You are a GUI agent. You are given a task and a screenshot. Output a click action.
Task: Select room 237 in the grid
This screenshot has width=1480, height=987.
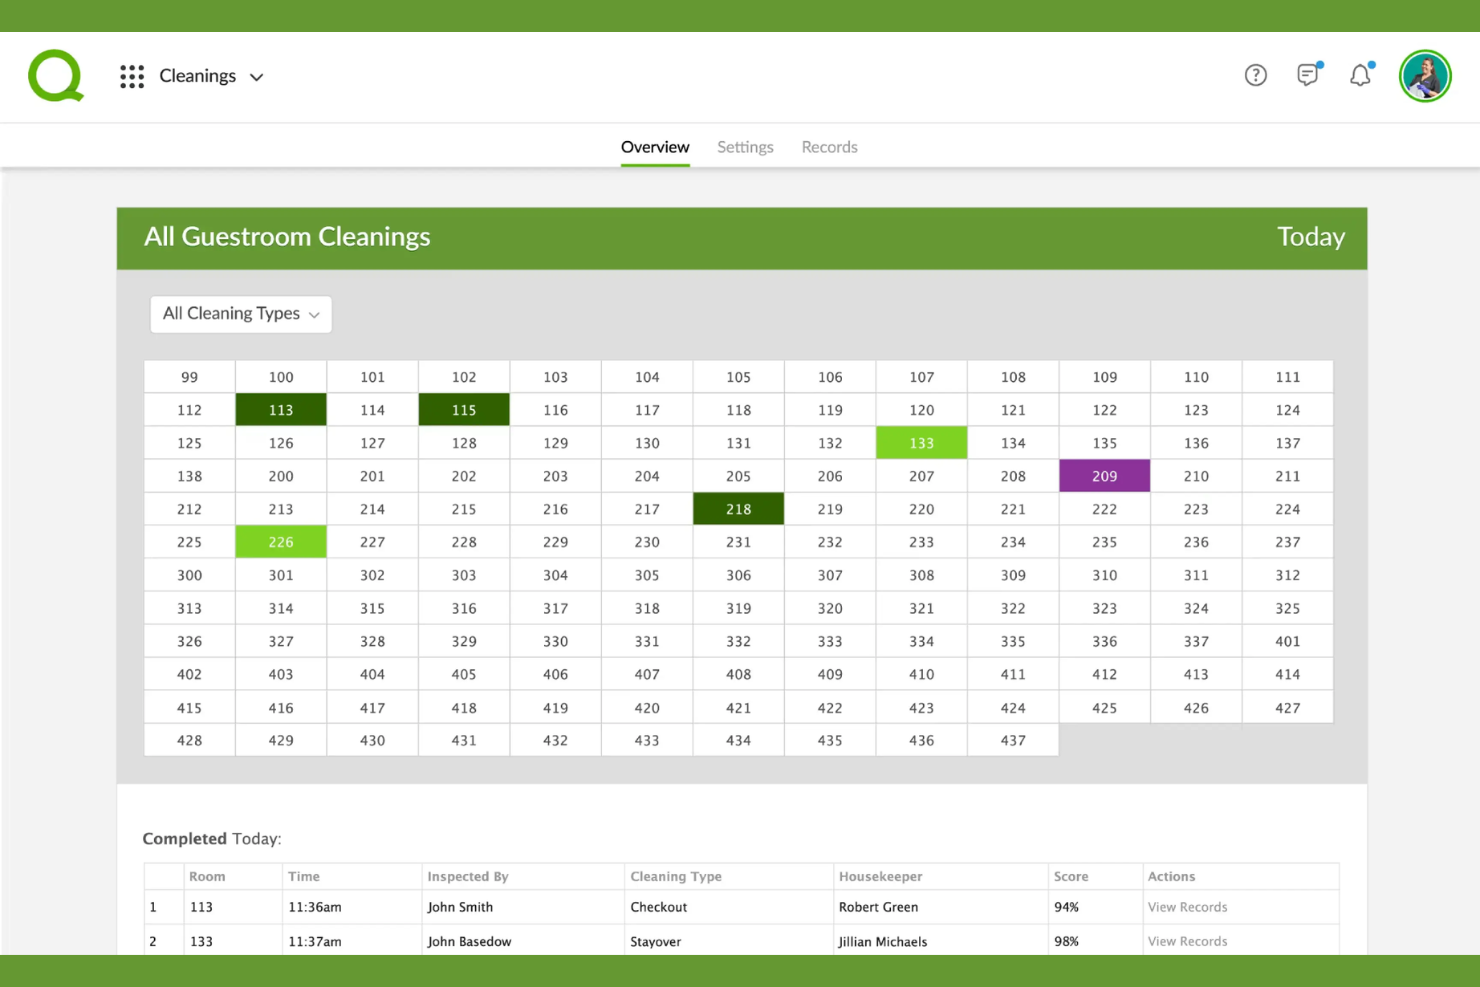tap(1288, 542)
